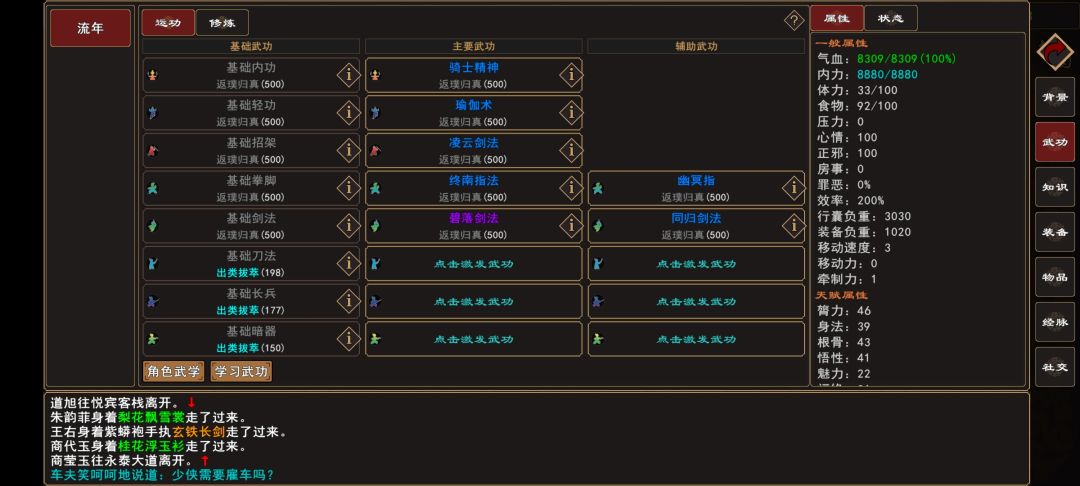Switch to the 修炼 tab

(222, 23)
